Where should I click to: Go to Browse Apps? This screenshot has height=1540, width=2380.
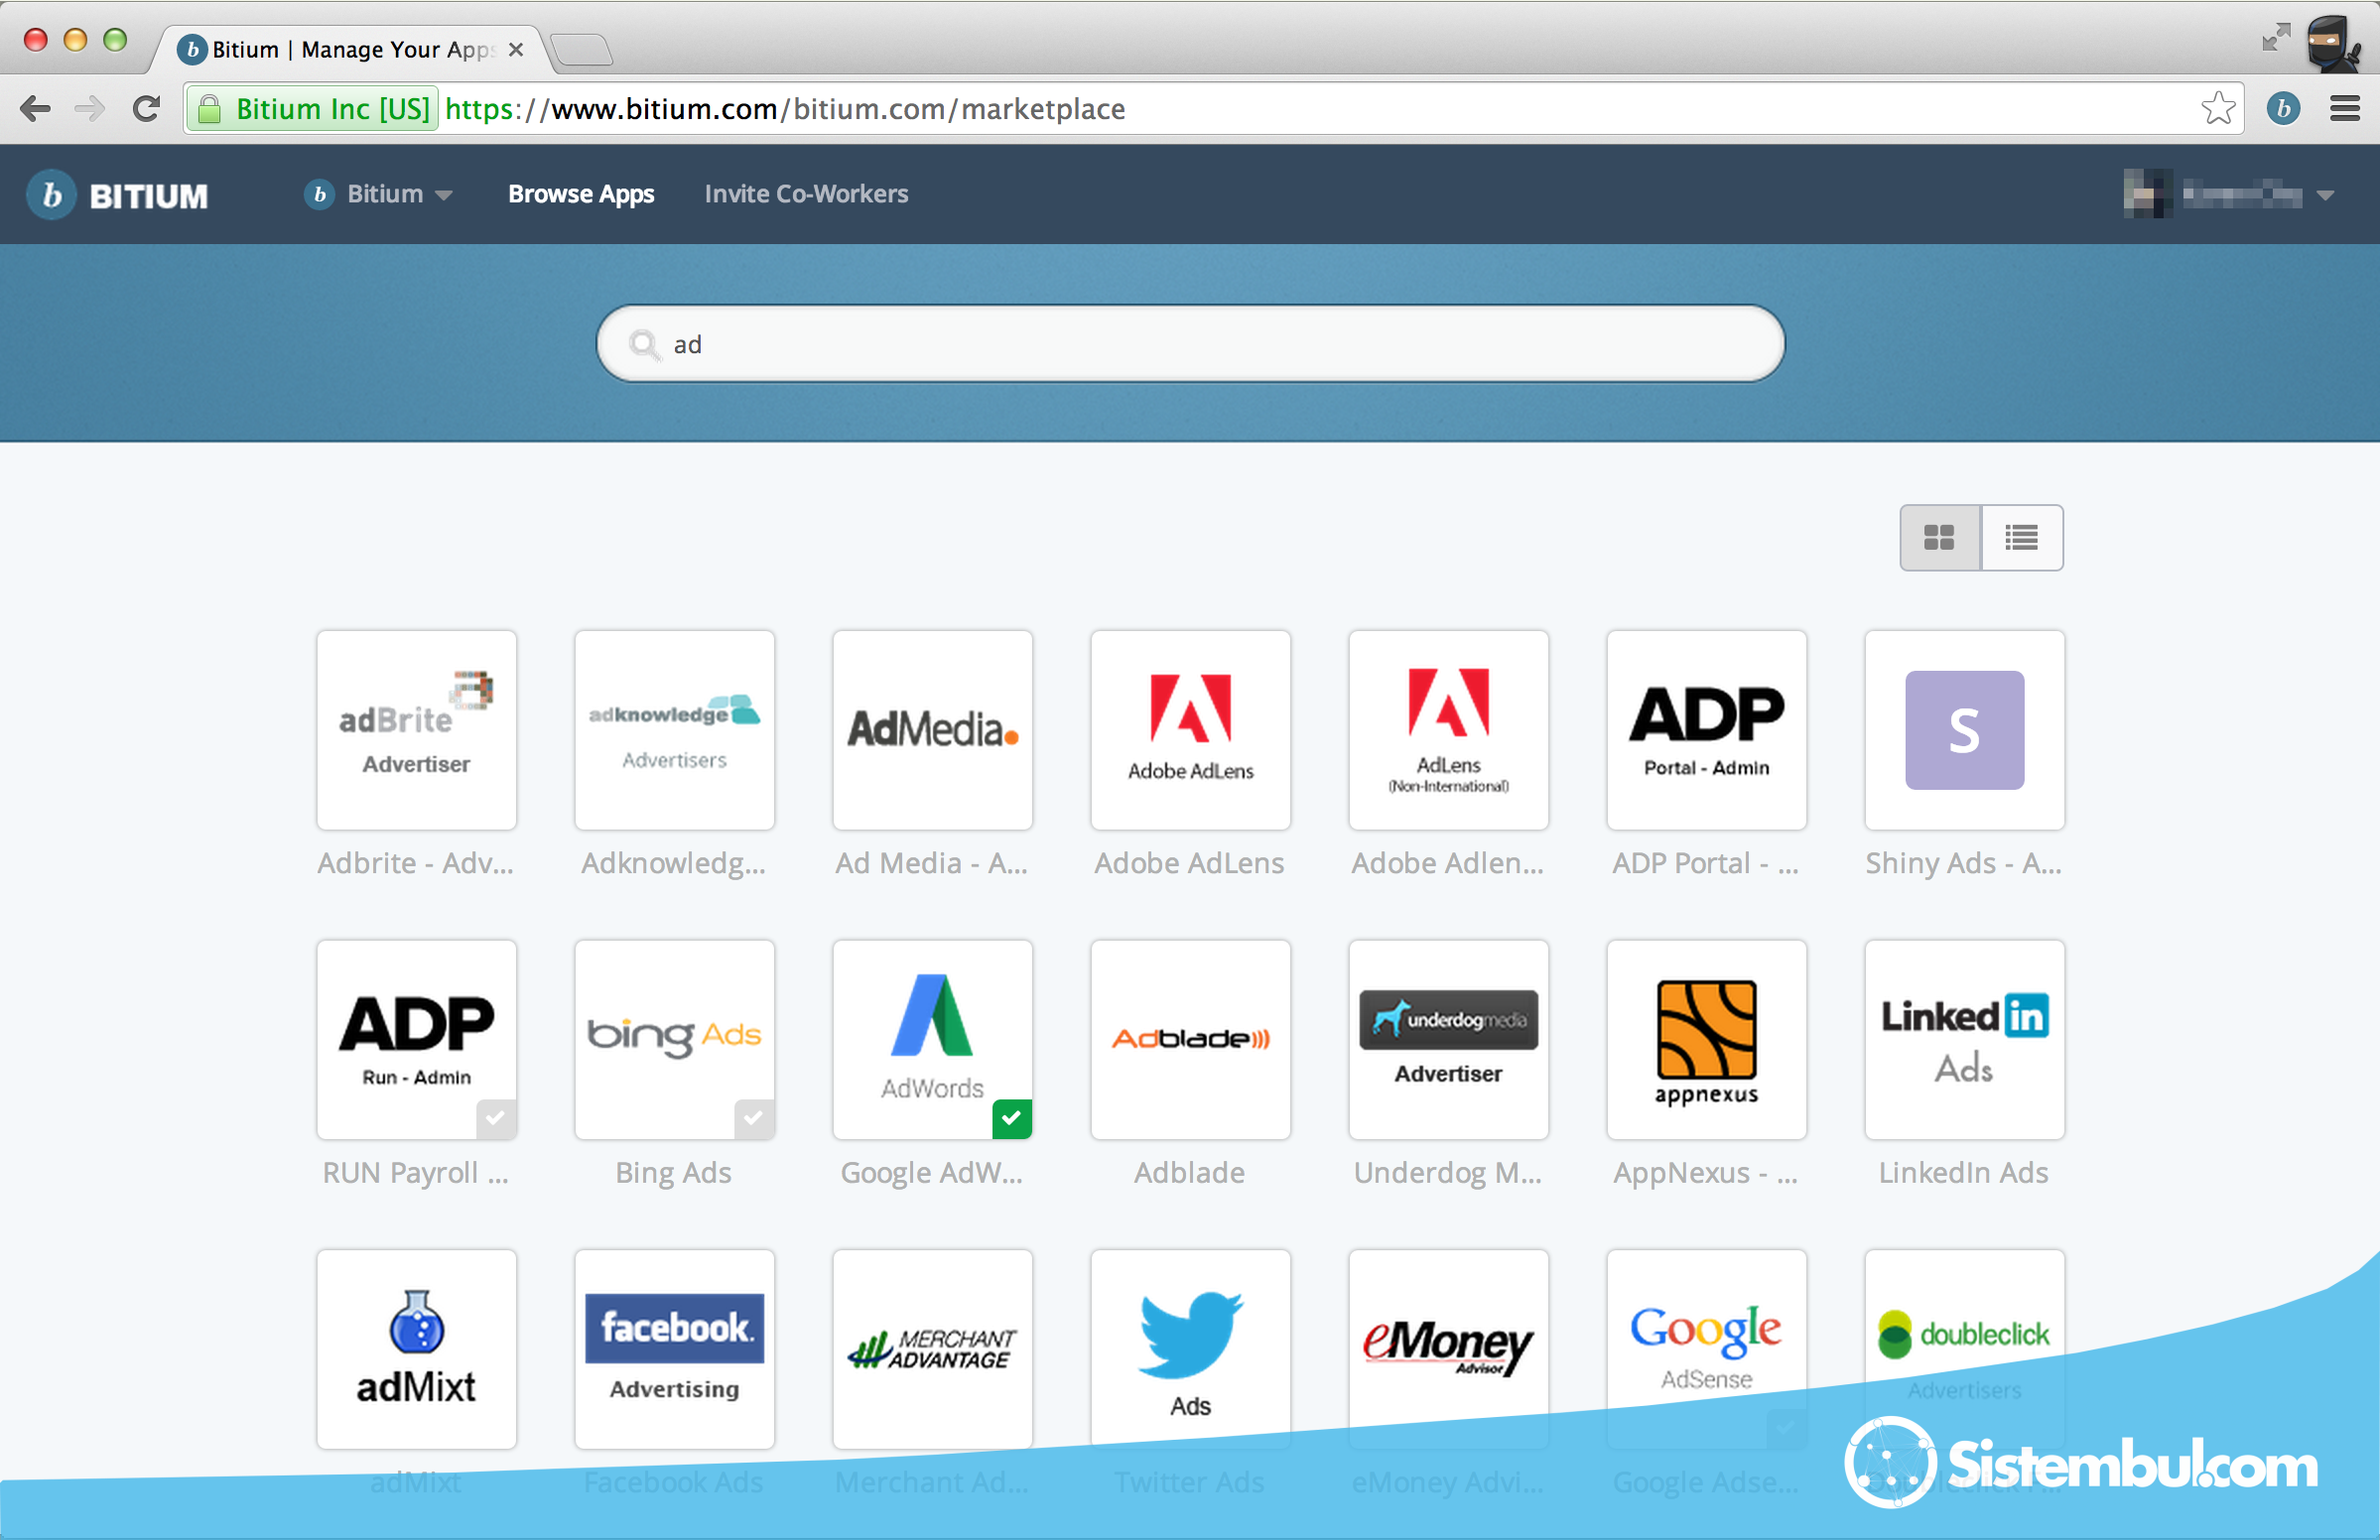point(581,194)
